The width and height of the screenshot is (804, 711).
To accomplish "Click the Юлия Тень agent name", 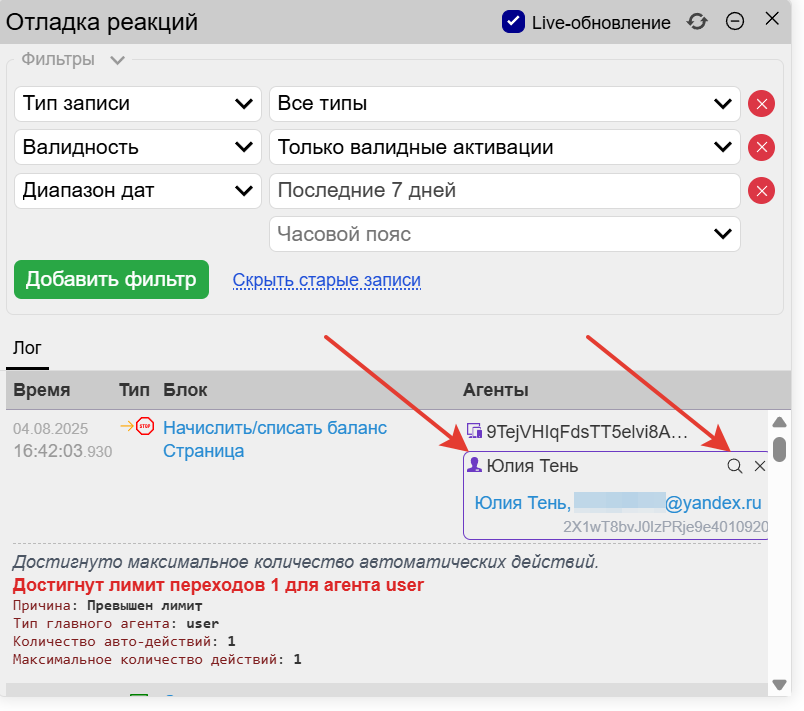I will [532, 466].
